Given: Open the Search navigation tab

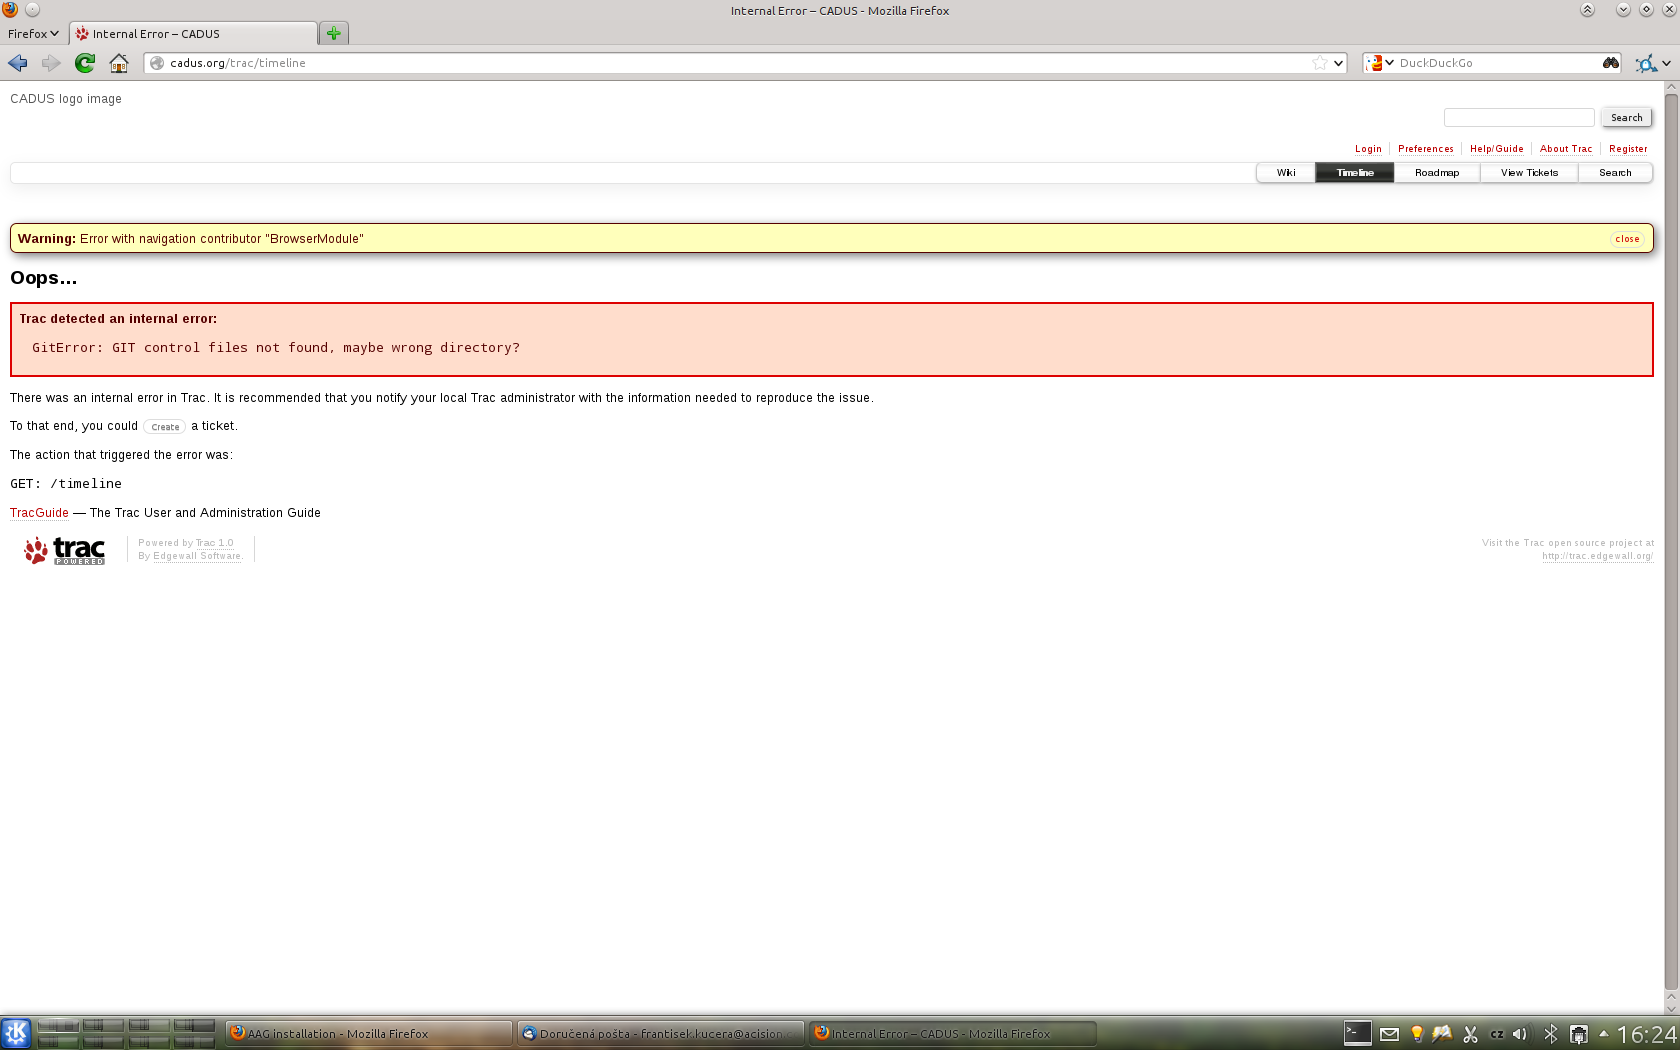Looking at the screenshot, I should point(1615,173).
